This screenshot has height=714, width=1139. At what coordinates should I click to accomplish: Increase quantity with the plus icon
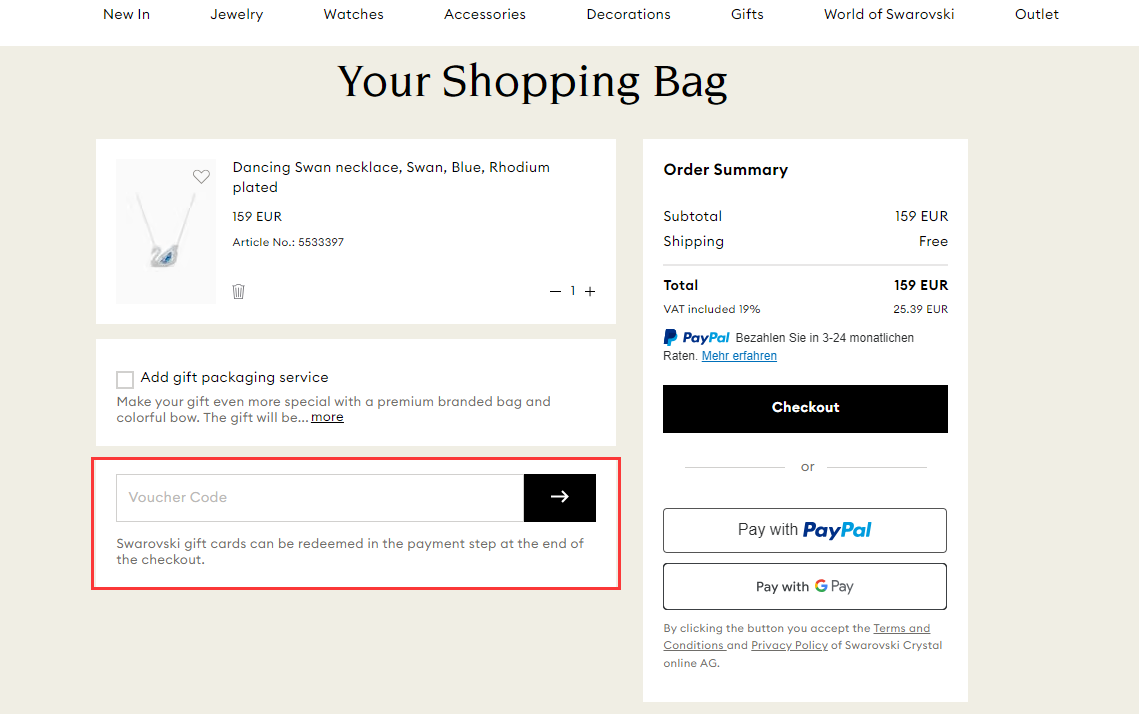pyautogui.click(x=590, y=291)
